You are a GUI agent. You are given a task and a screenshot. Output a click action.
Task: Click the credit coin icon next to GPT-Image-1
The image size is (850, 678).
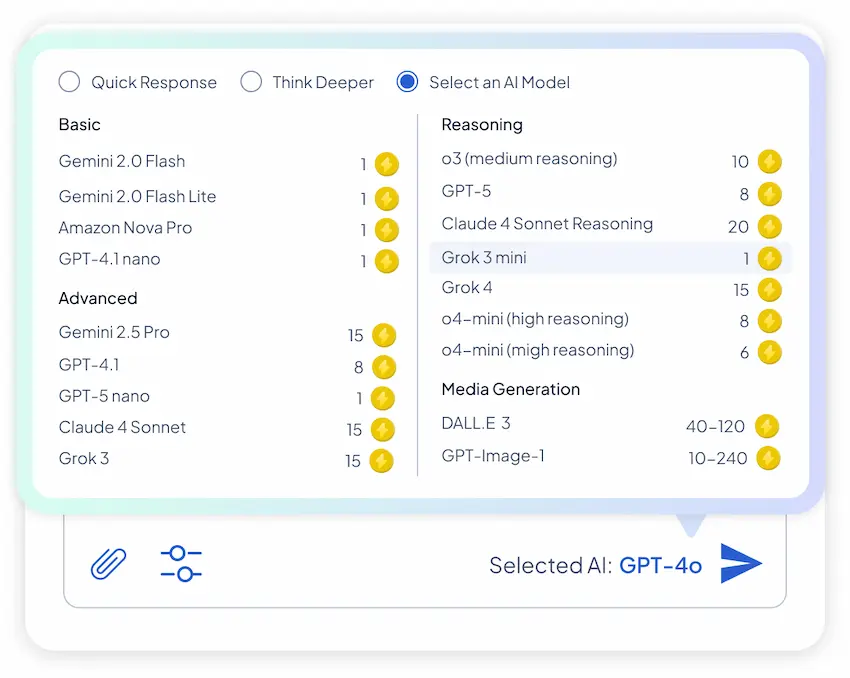pos(769,458)
